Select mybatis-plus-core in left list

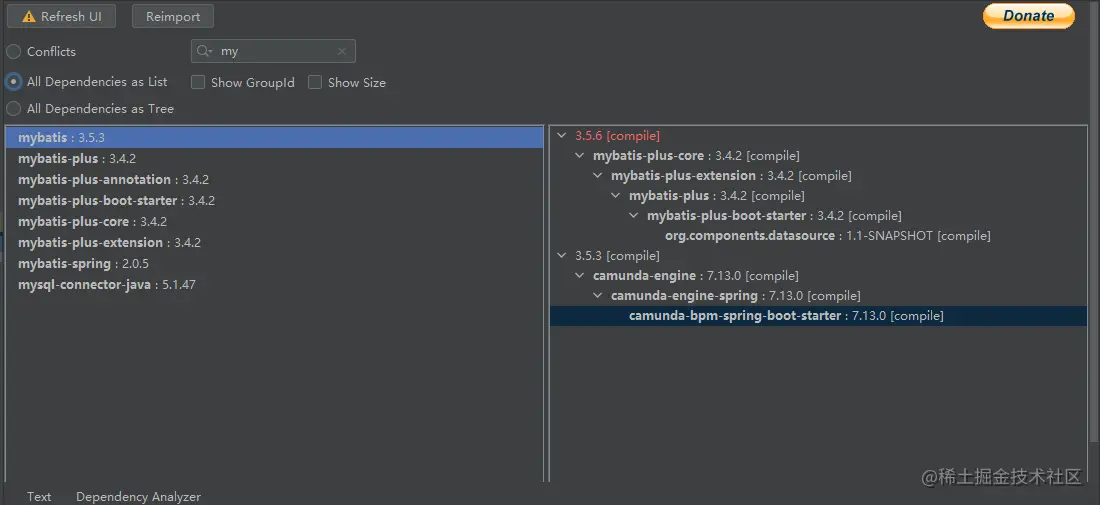tap(274, 222)
